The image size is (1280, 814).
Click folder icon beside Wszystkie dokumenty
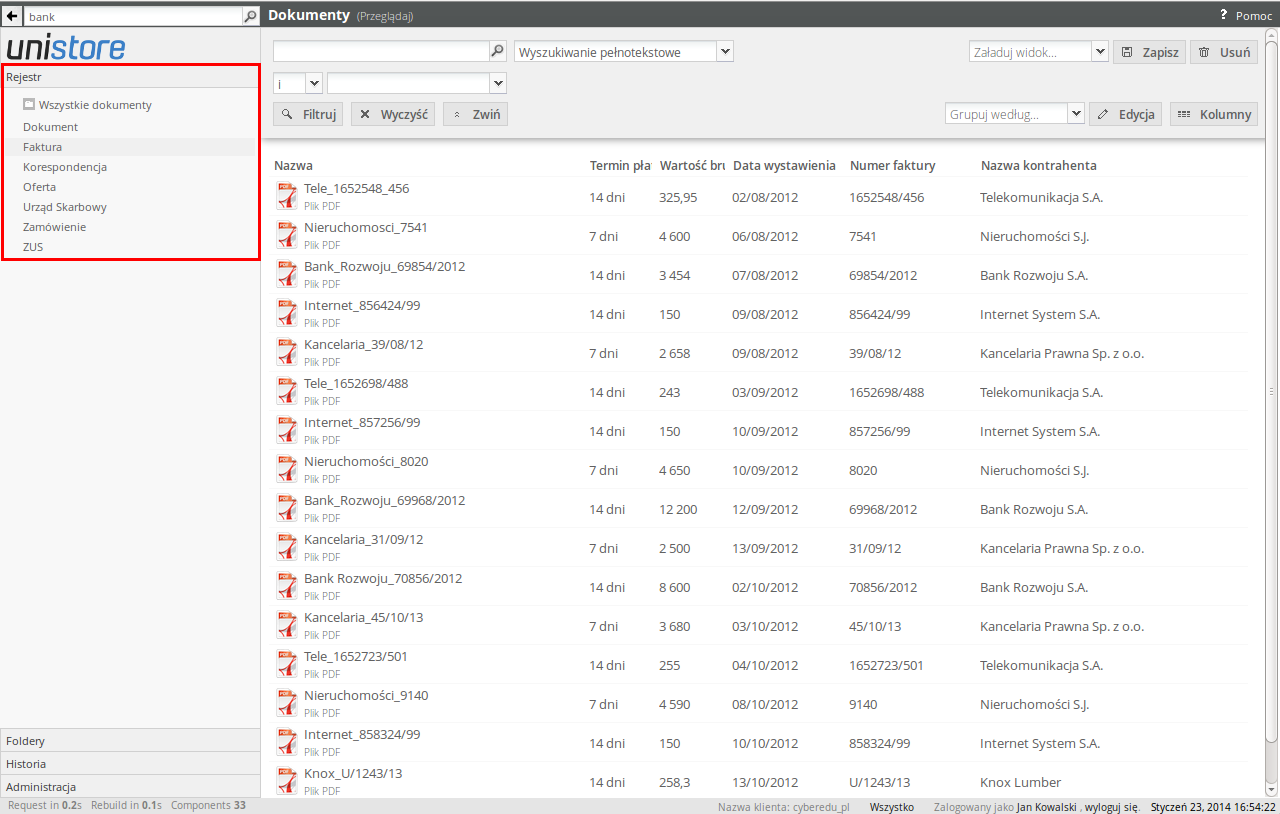point(29,104)
